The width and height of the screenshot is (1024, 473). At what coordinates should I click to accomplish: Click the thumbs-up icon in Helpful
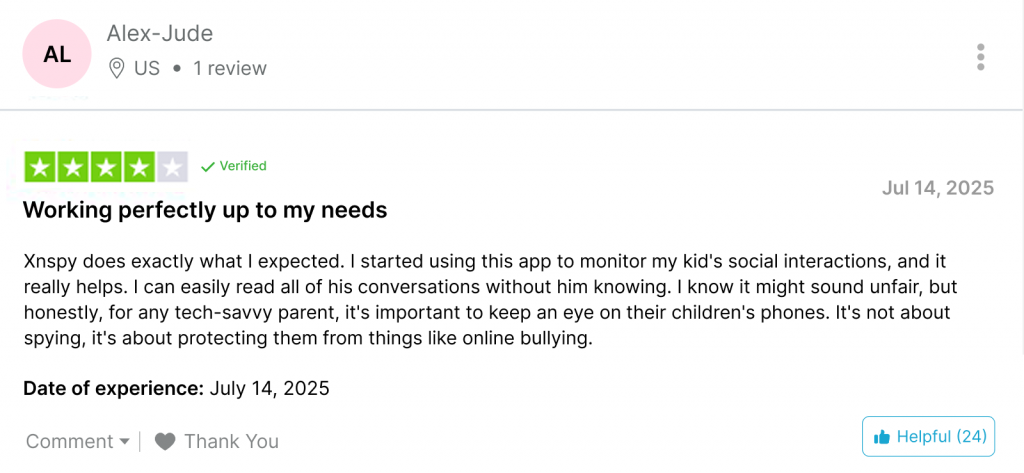coord(882,436)
